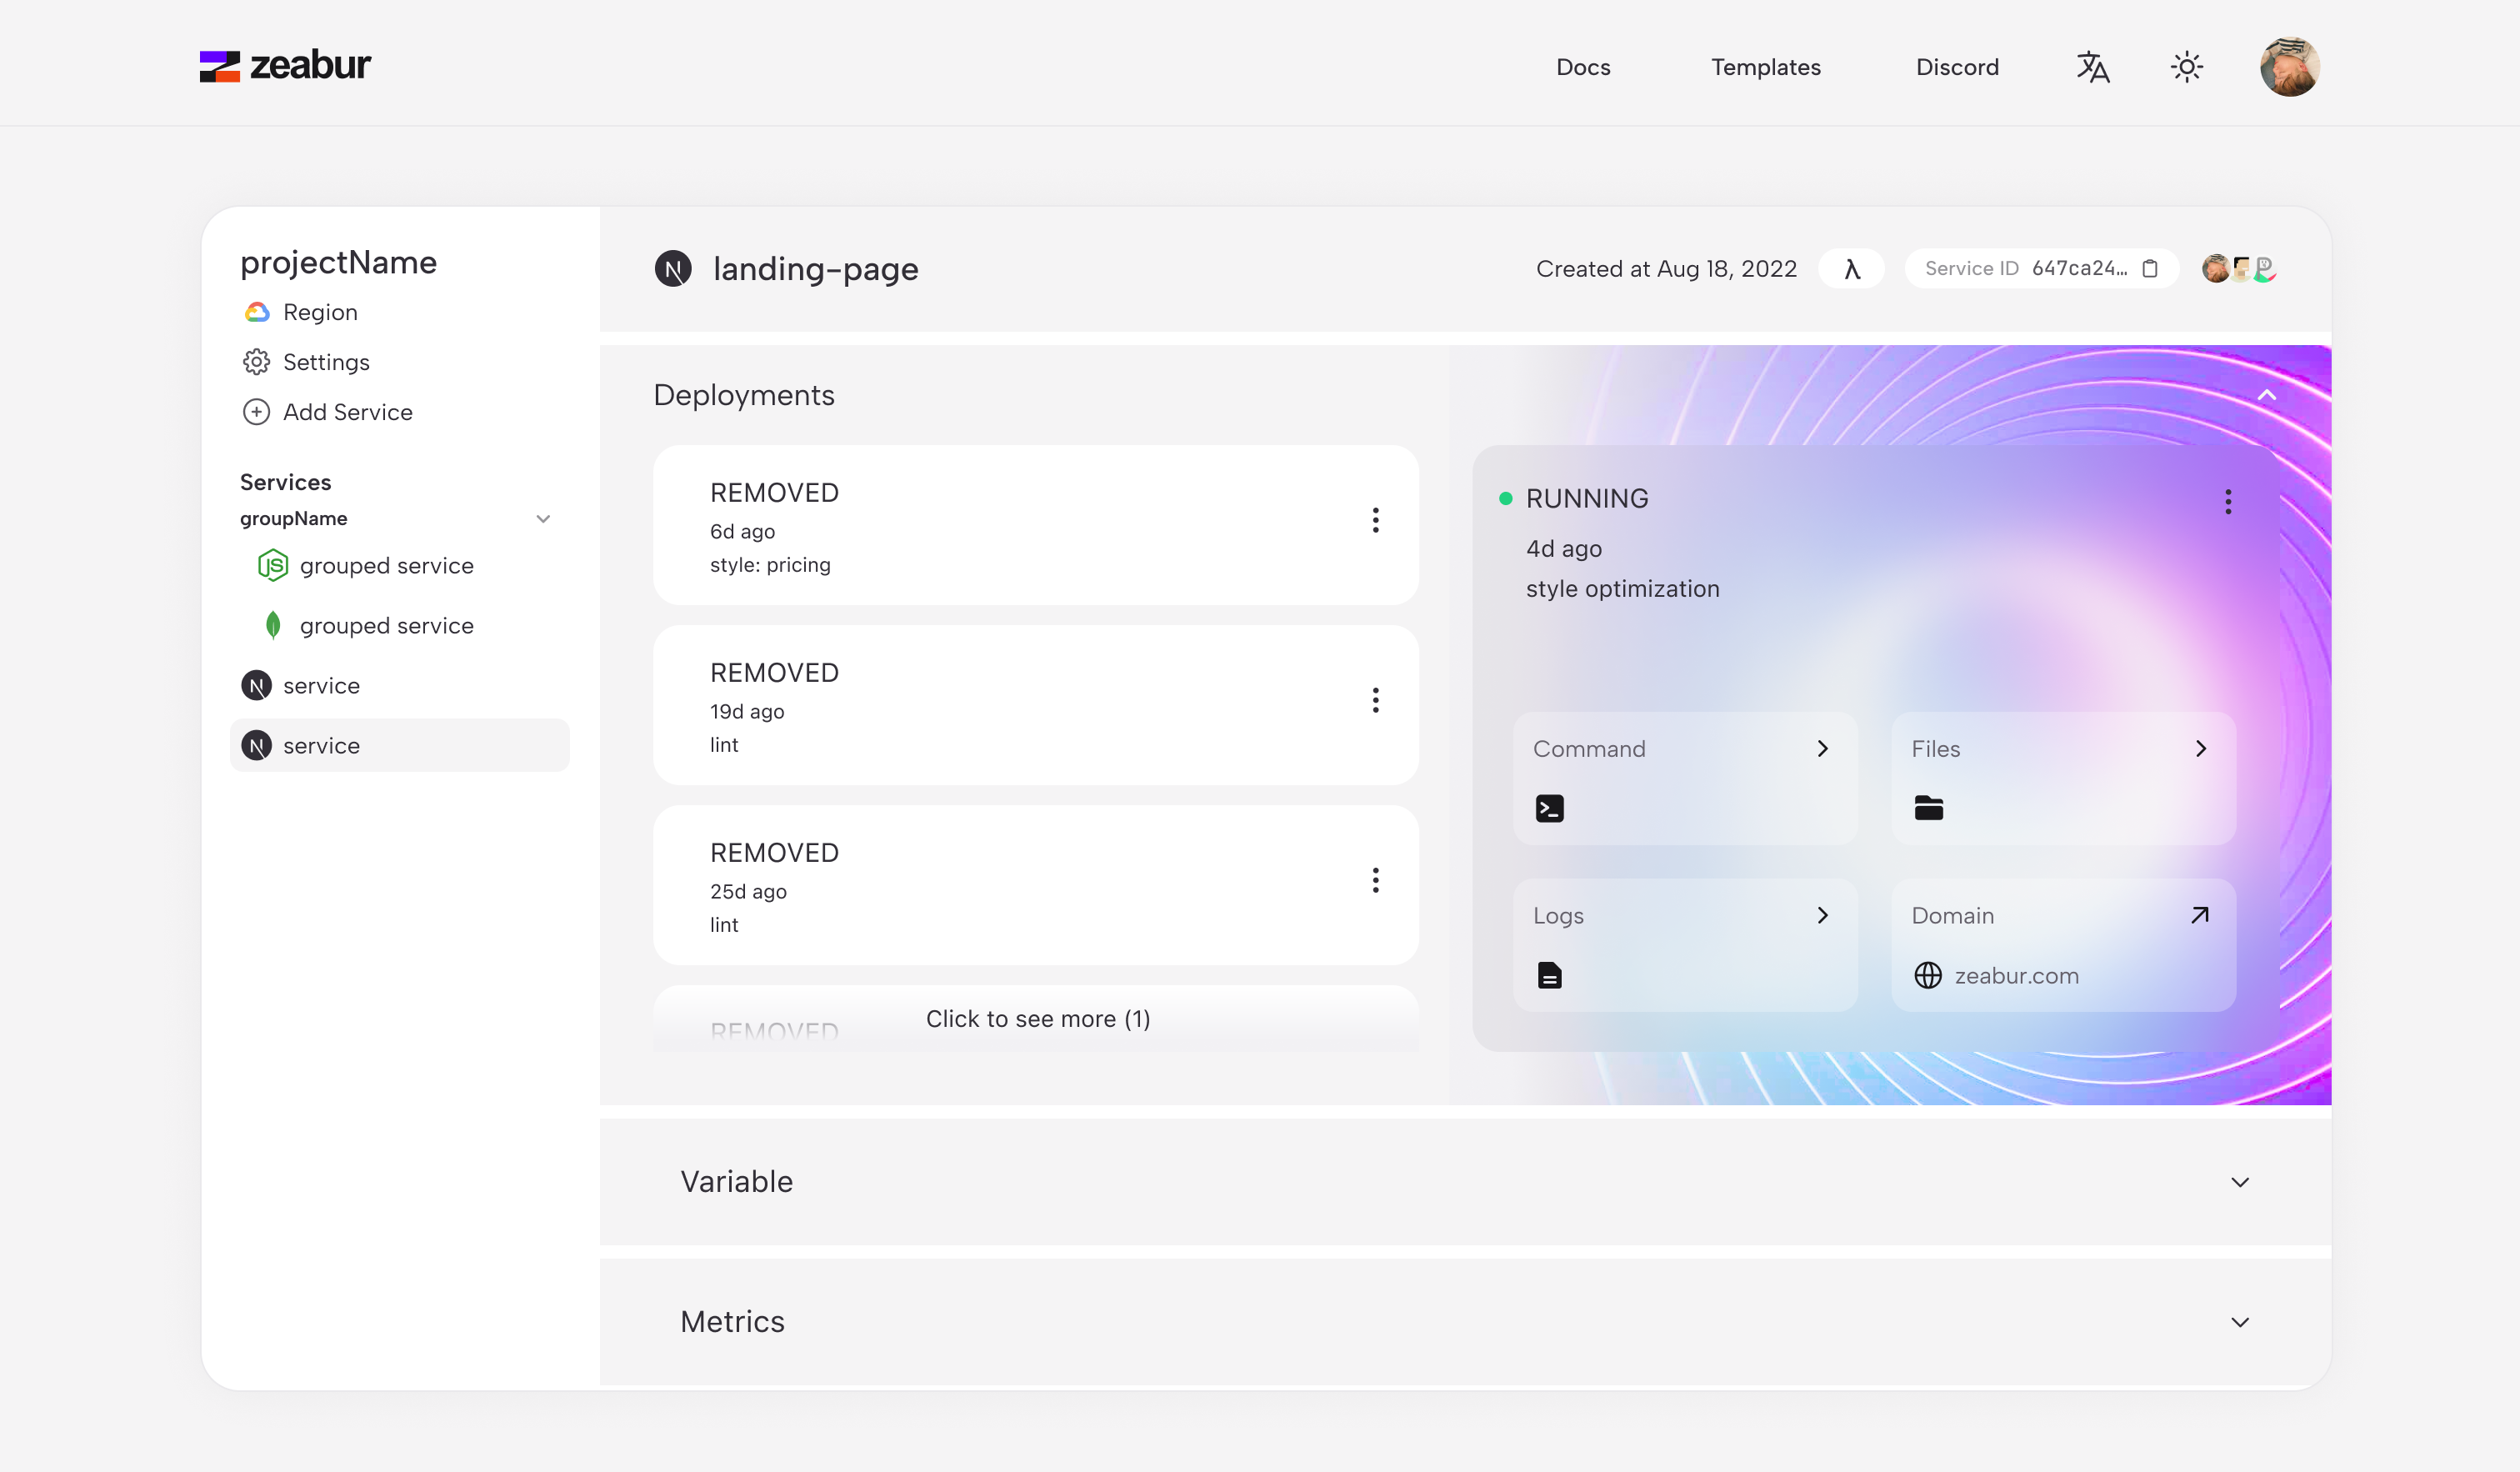Open the Templates nav item
The height and width of the screenshot is (1472, 2520).
click(x=1766, y=67)
